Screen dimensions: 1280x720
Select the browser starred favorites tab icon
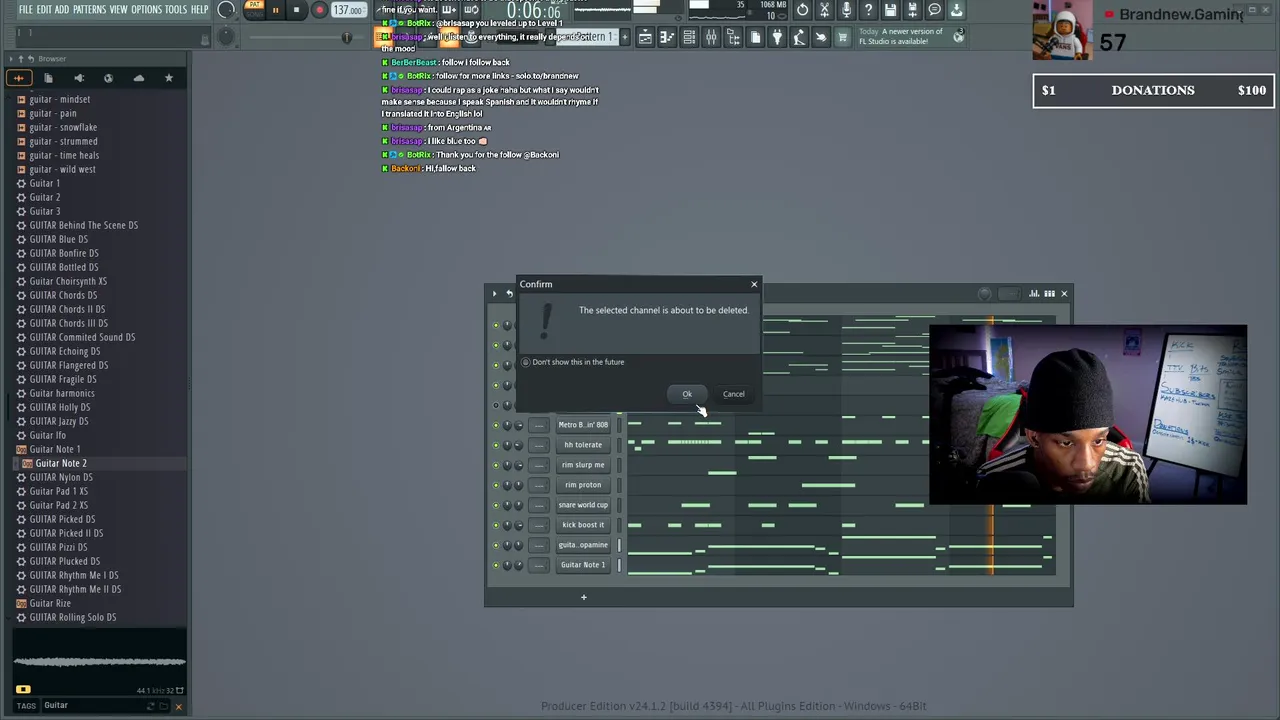click(x=168, y=78)
